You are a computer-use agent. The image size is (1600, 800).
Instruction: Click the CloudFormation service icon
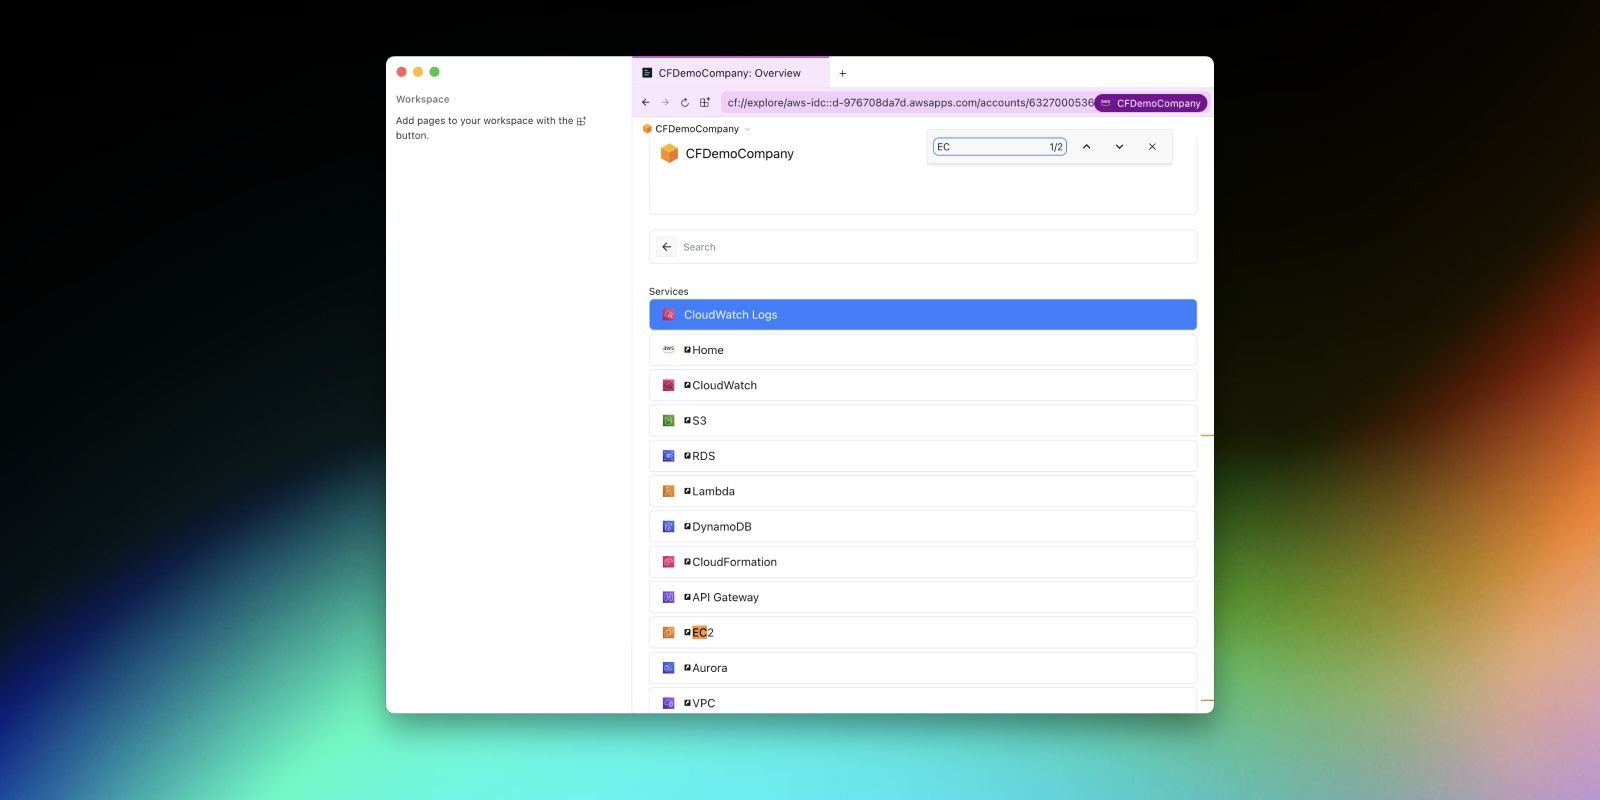point(668,562)
